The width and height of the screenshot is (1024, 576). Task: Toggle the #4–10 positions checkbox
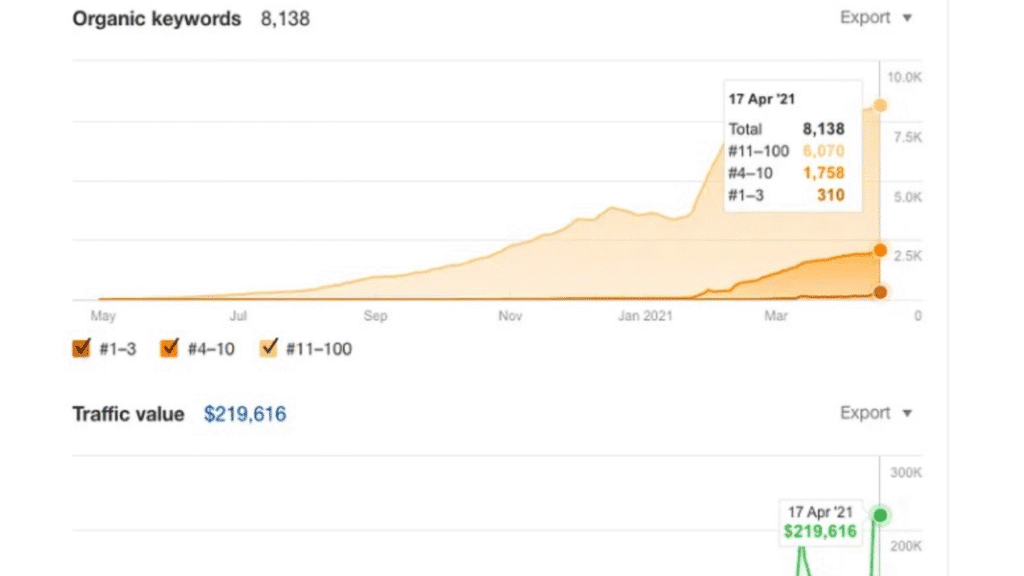[x=170, y=349]
